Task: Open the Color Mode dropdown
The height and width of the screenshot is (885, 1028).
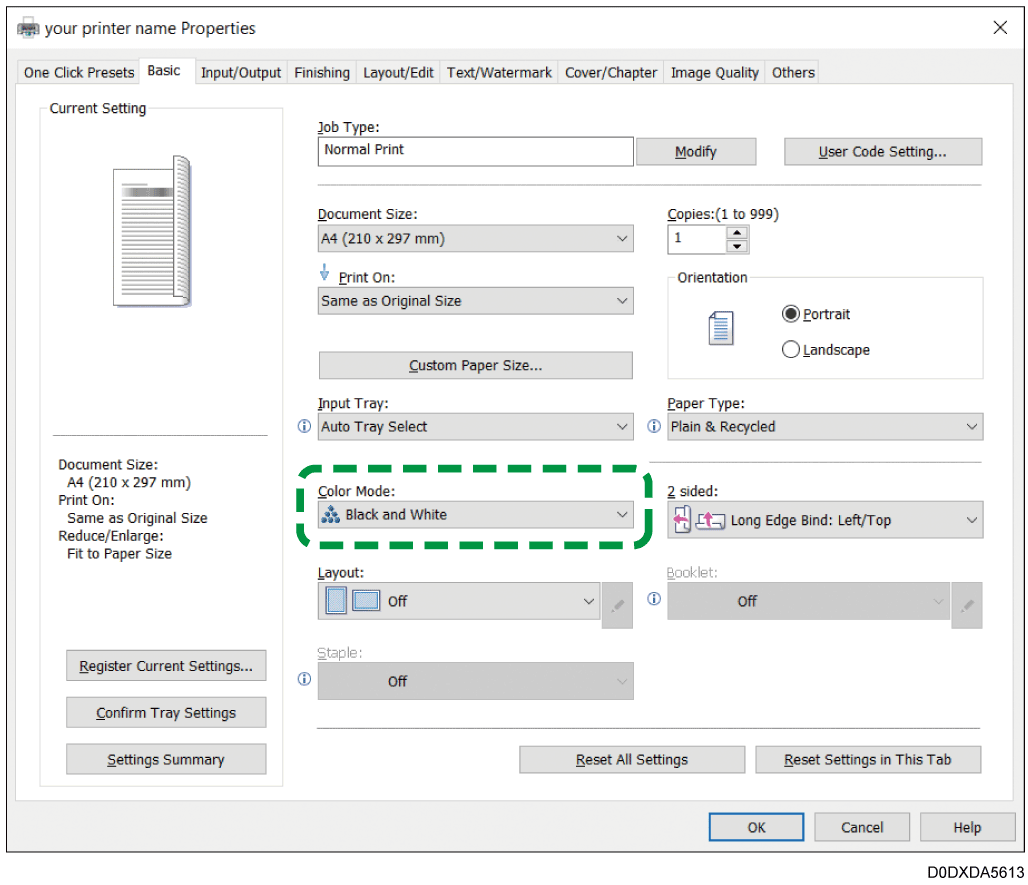Action: coord(475,515)
